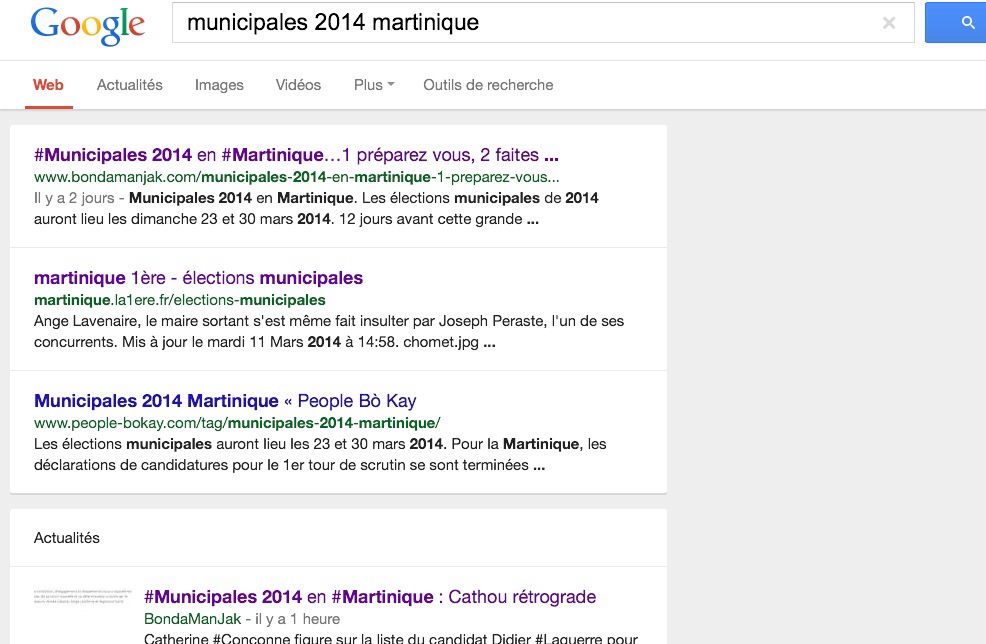Open the Vidéos tab
This screenshot has width=986, height=644.
pyautogui.click(x=298, y=85)
